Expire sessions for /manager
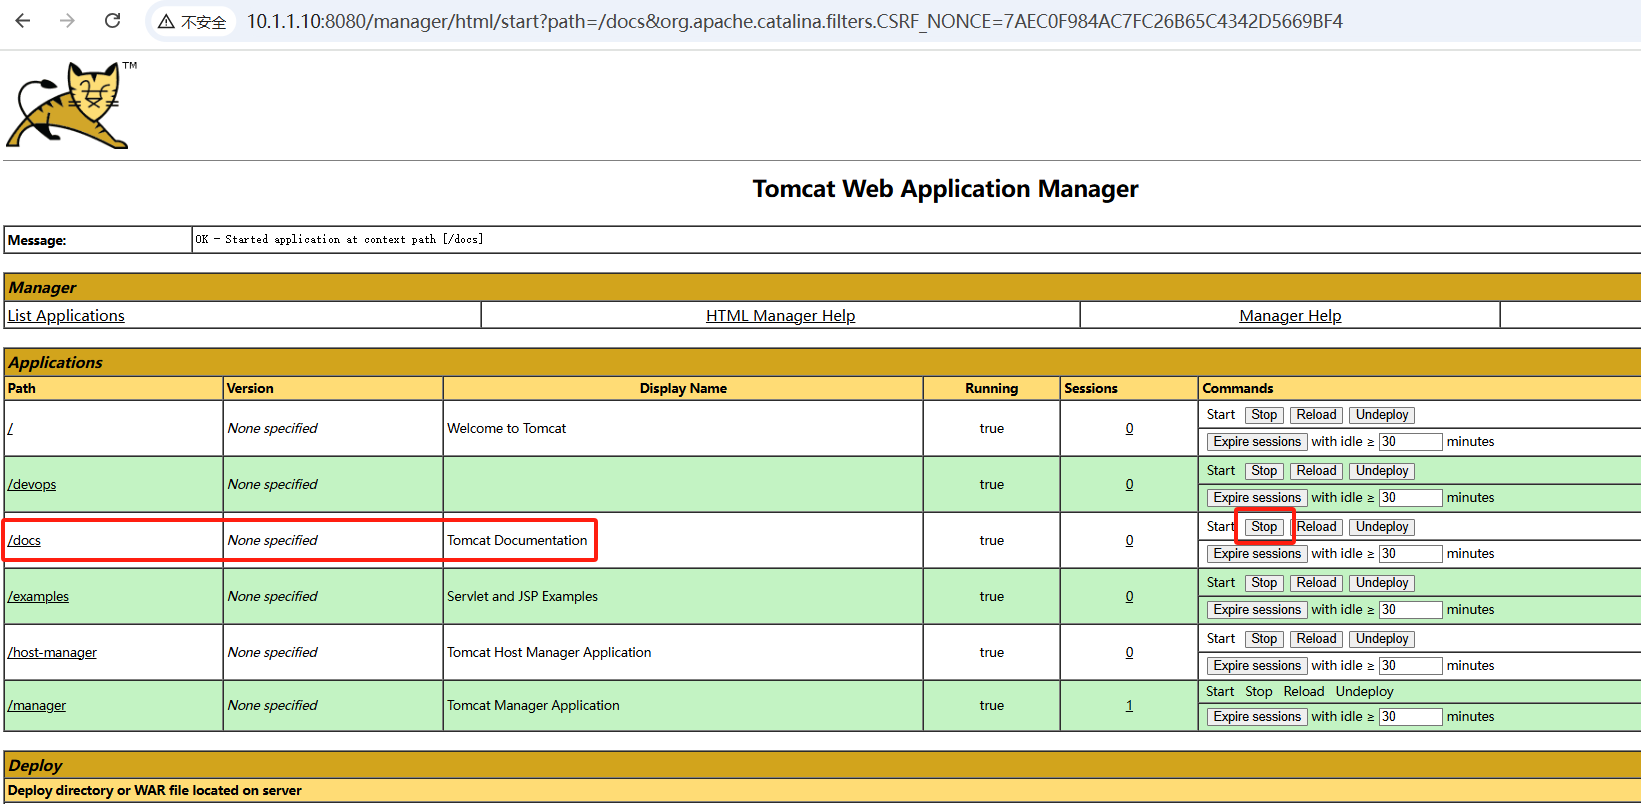 1257,717
